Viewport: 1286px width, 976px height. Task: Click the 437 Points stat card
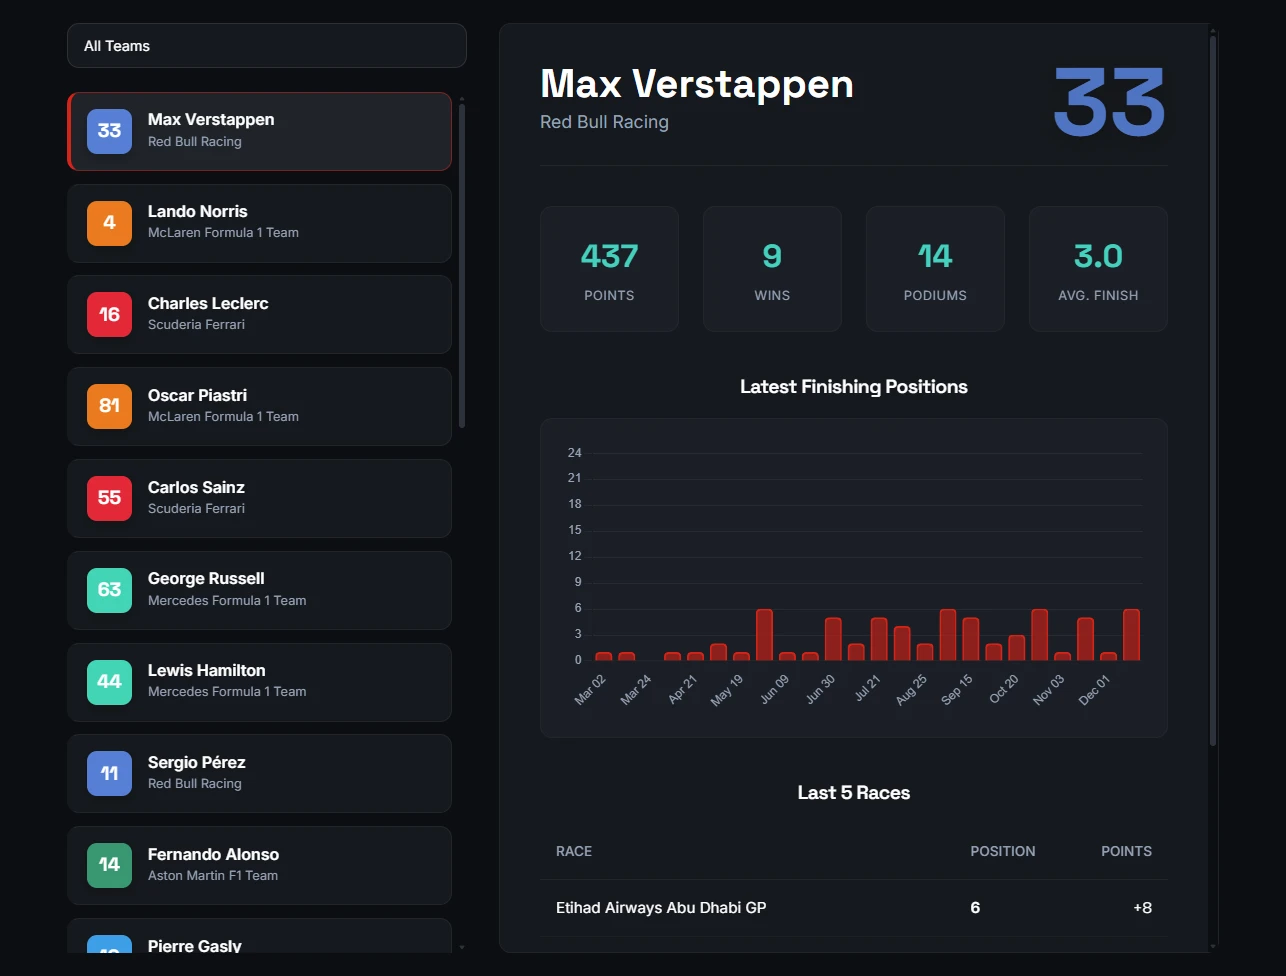tap(609, 269)
